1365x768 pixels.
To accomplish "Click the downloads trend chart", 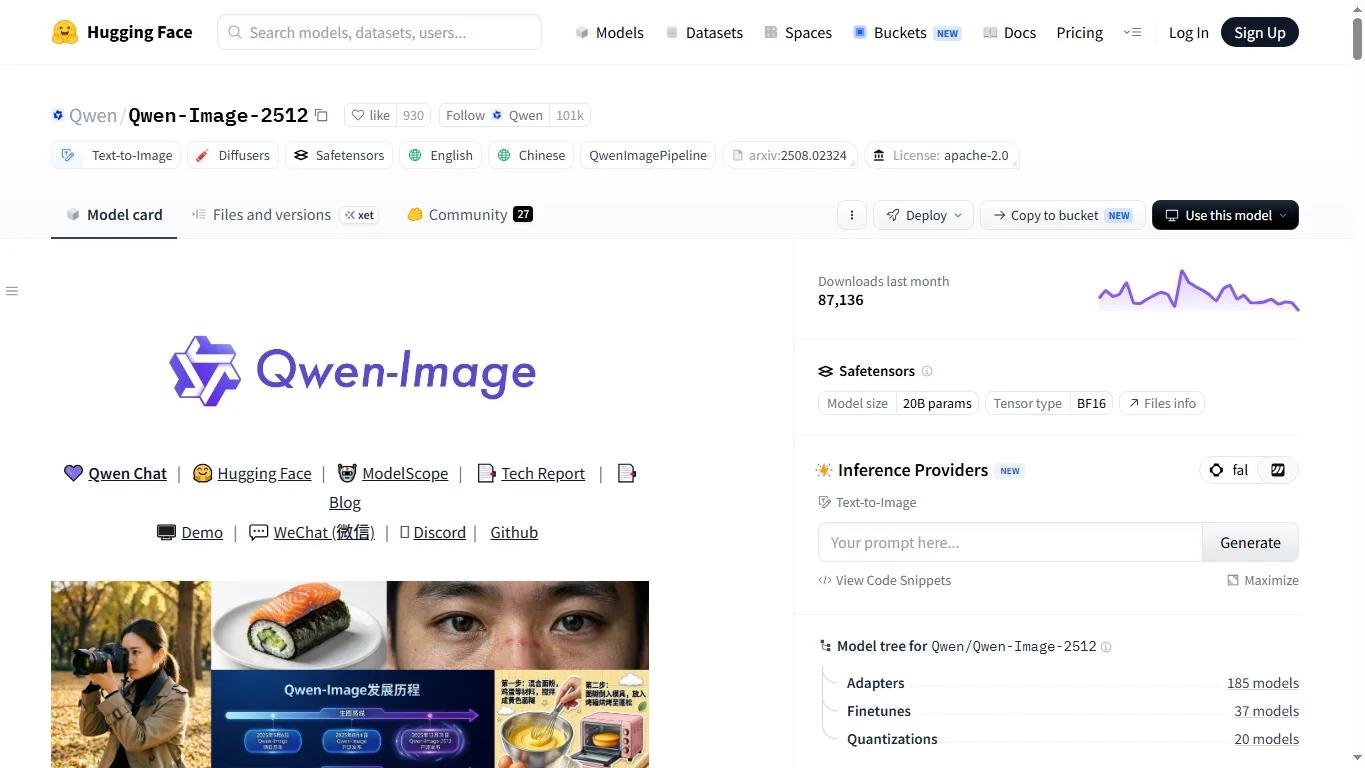I will coord(1198,290).
